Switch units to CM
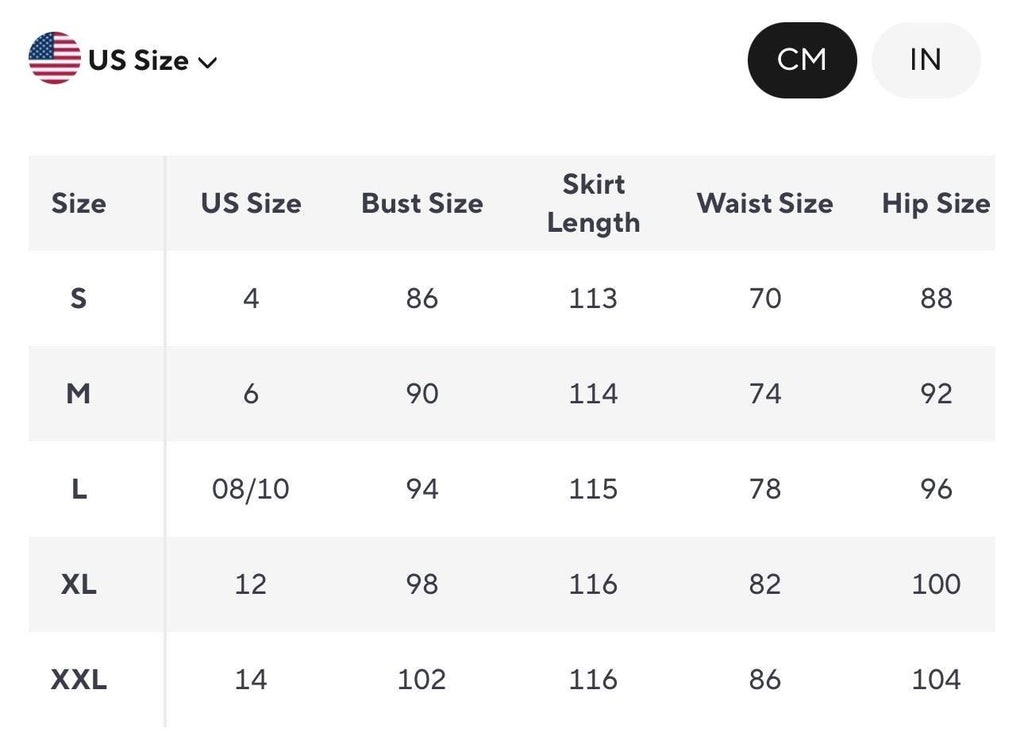 [x=802, y=60]
